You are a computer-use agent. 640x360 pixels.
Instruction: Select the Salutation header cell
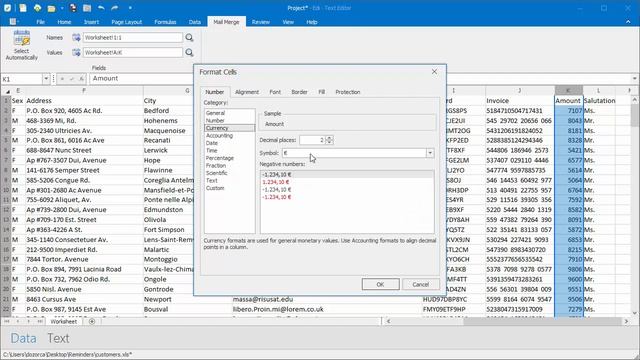point(599,100)
